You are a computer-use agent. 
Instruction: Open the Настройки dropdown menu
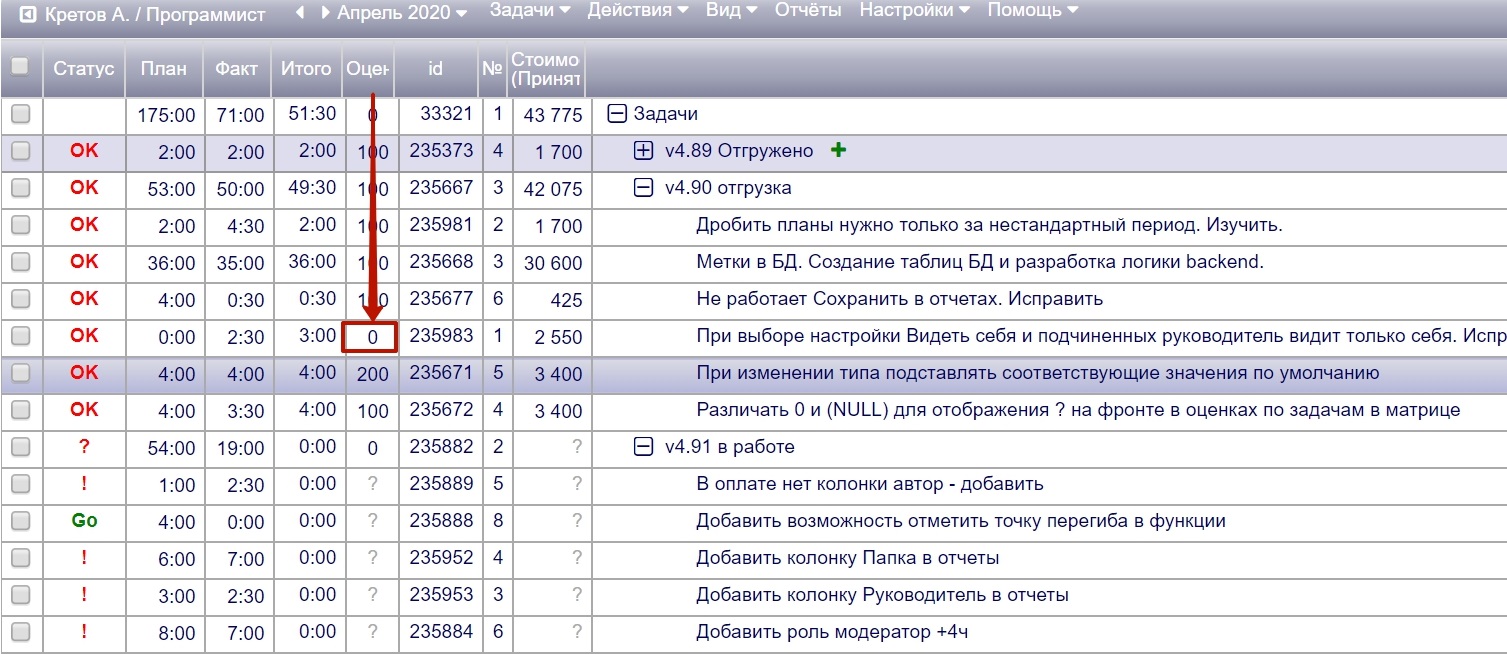pos(914,11)
